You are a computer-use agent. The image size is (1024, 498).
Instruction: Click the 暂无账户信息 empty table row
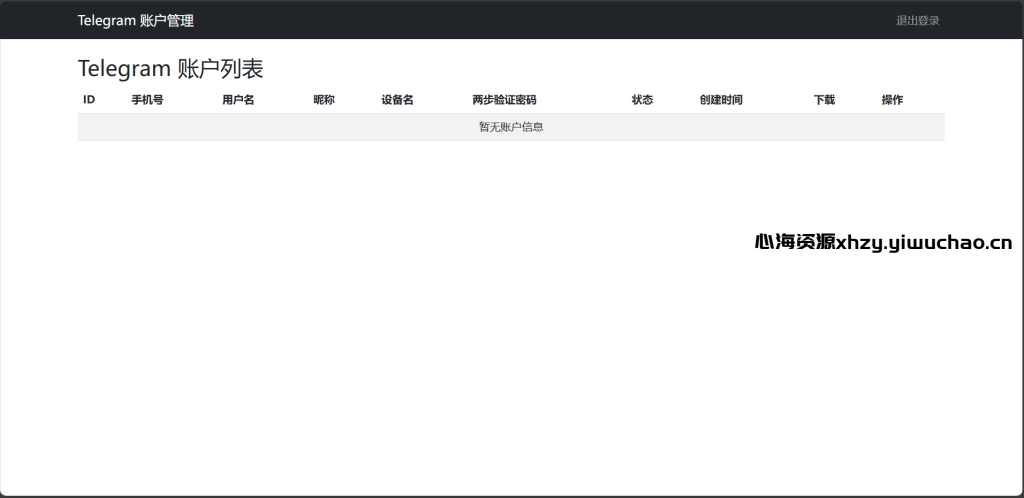tap(510, 127)
